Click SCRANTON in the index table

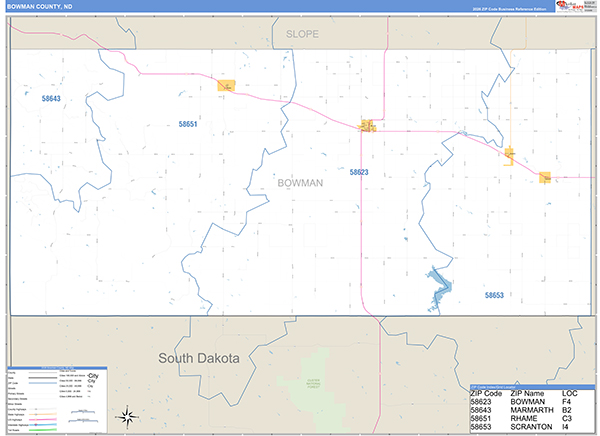tap(532, 427)
